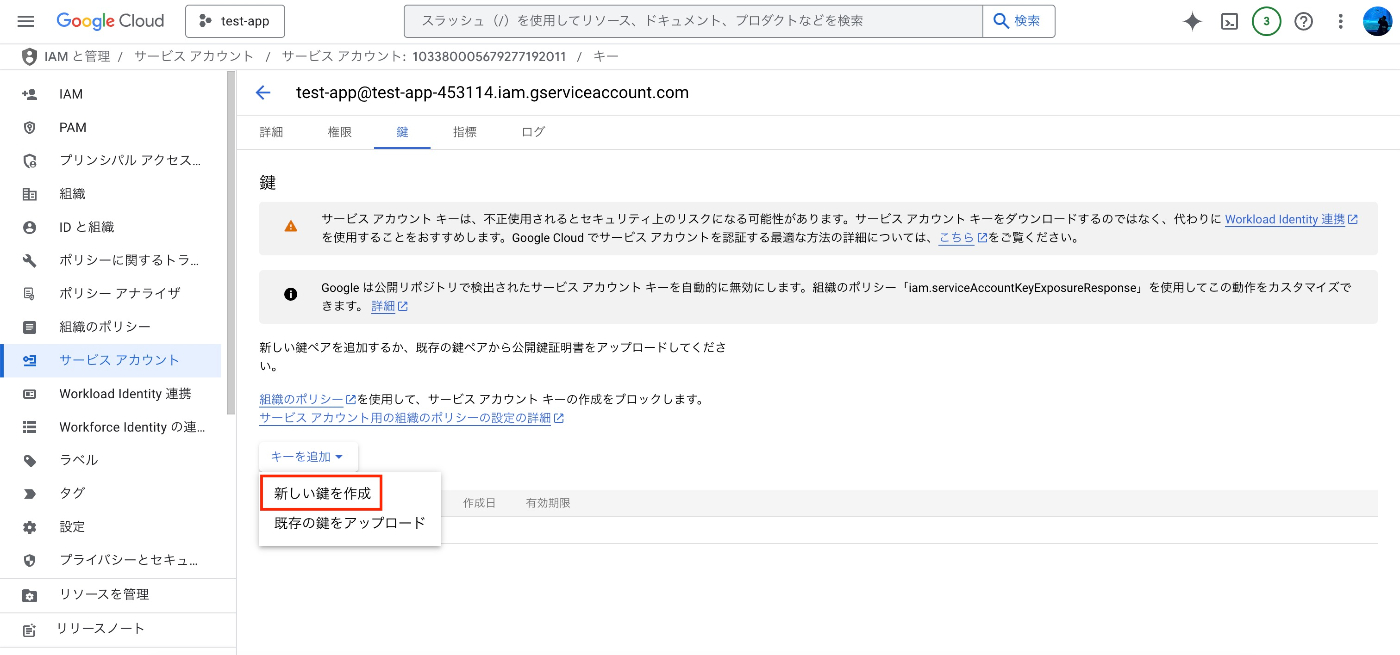Image resolution: width=1400 pixels, height=655 pixels.
Task: Open the three-dot settings menu
Action: click(1341, 21)
